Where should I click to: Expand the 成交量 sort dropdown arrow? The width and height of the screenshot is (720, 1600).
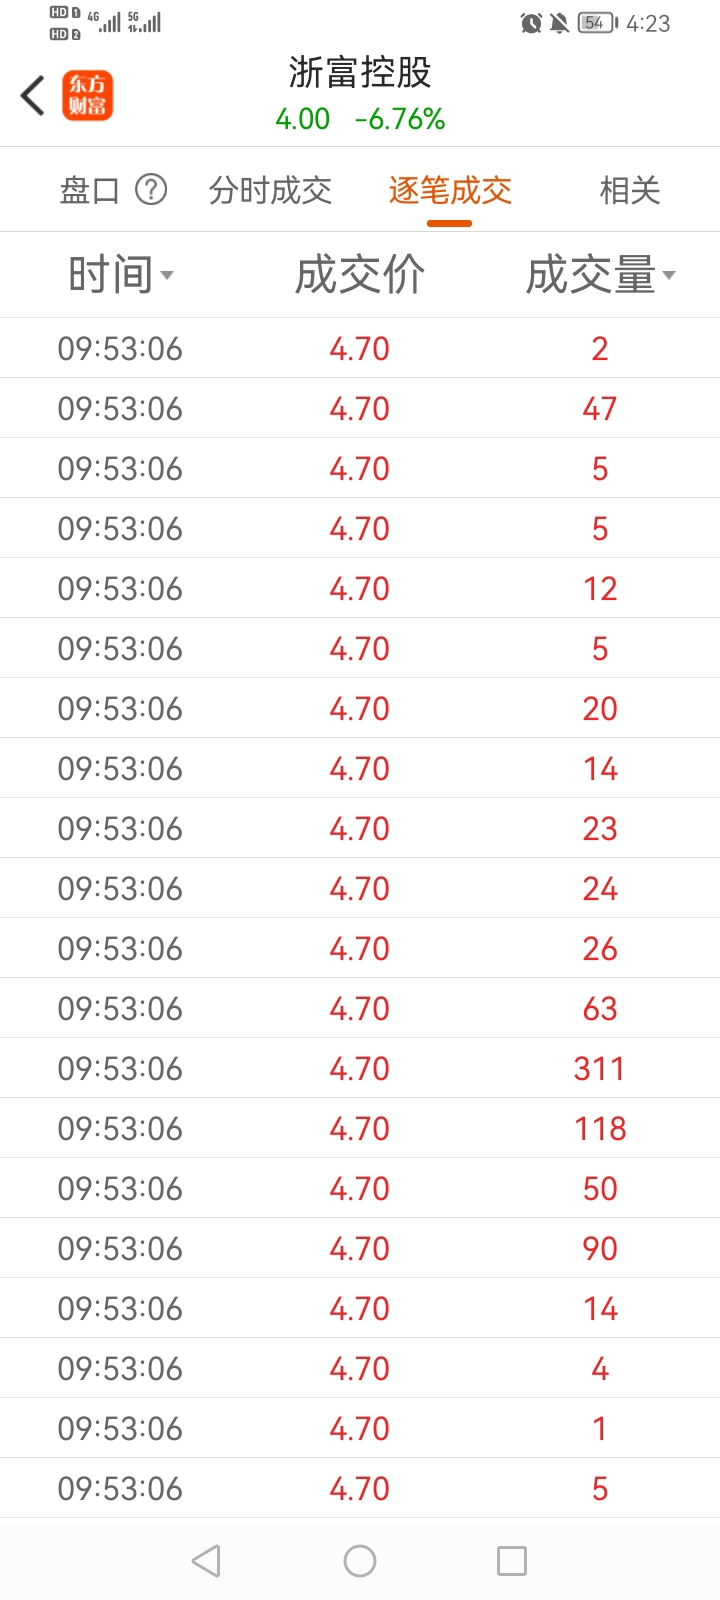pos(669,276)
